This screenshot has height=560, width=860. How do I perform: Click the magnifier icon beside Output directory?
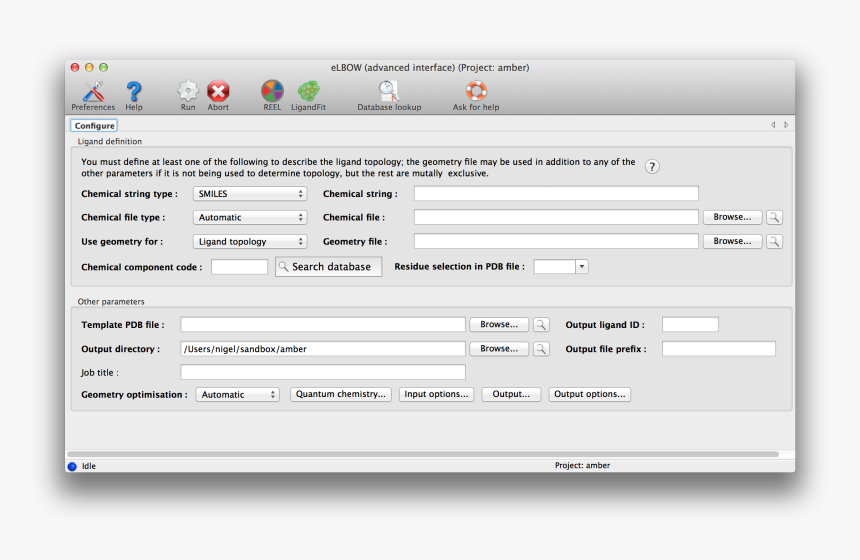541,349
